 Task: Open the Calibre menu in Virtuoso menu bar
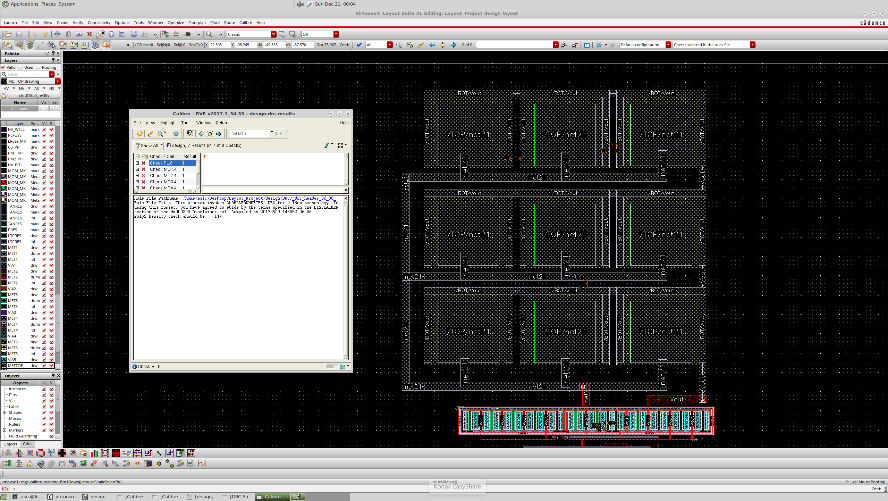click(x=245, y=23)
